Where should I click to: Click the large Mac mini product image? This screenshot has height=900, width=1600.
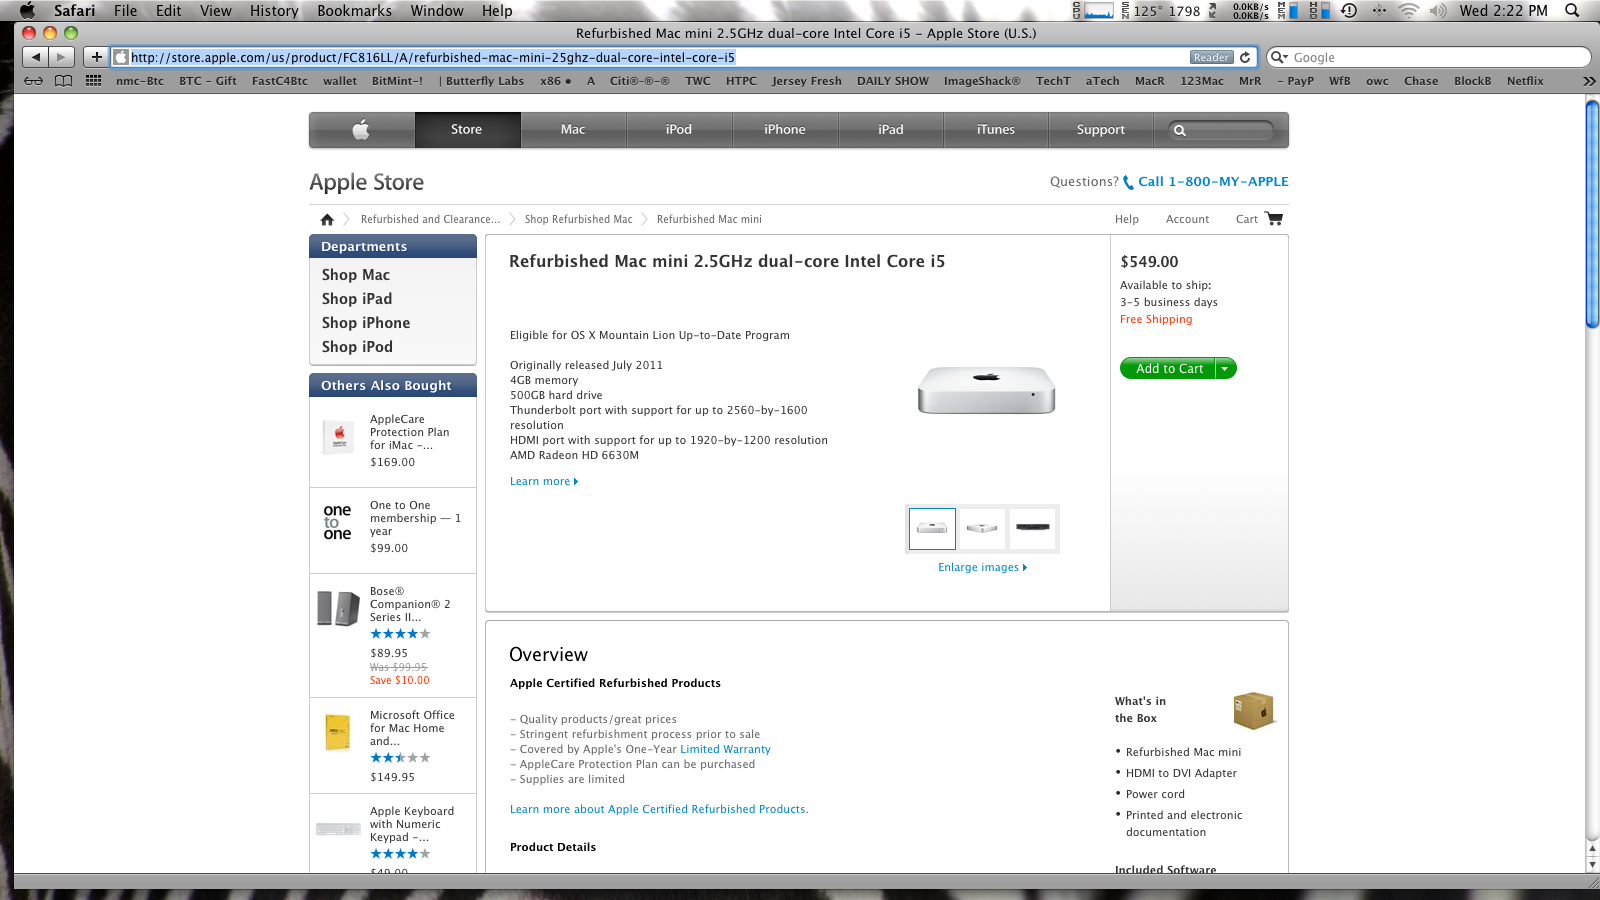(987, 390)
